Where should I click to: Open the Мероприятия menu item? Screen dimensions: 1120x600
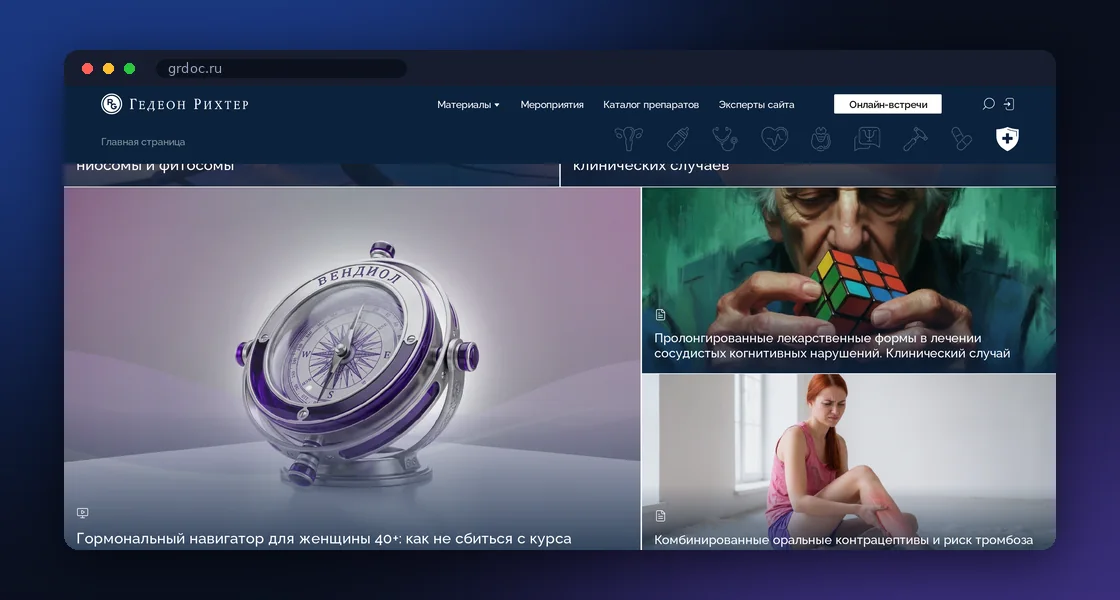[x=552, y=105]
